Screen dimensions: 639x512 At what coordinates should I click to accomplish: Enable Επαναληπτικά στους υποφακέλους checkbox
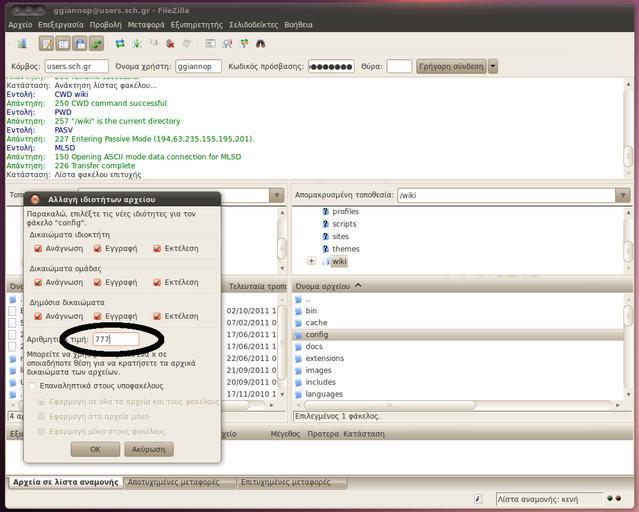(x=33, y=386)
